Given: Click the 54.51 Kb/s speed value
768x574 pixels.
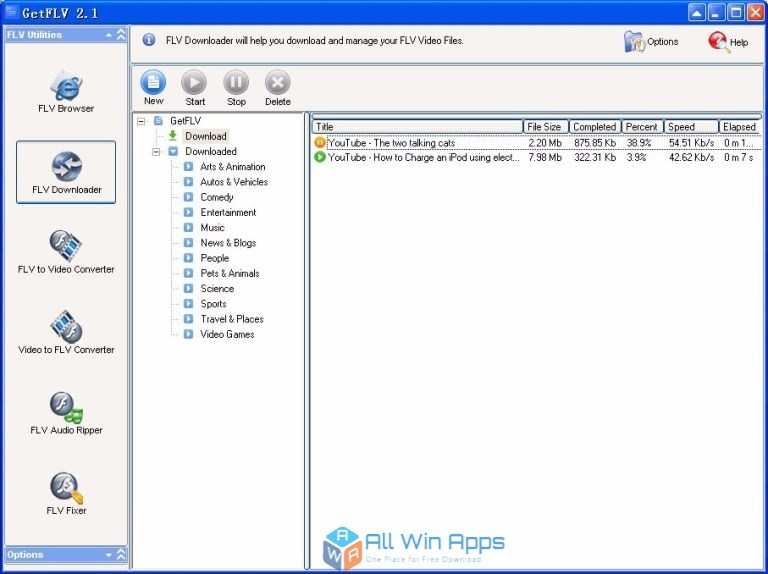Looking at the screenshot, I should point(692,143).
